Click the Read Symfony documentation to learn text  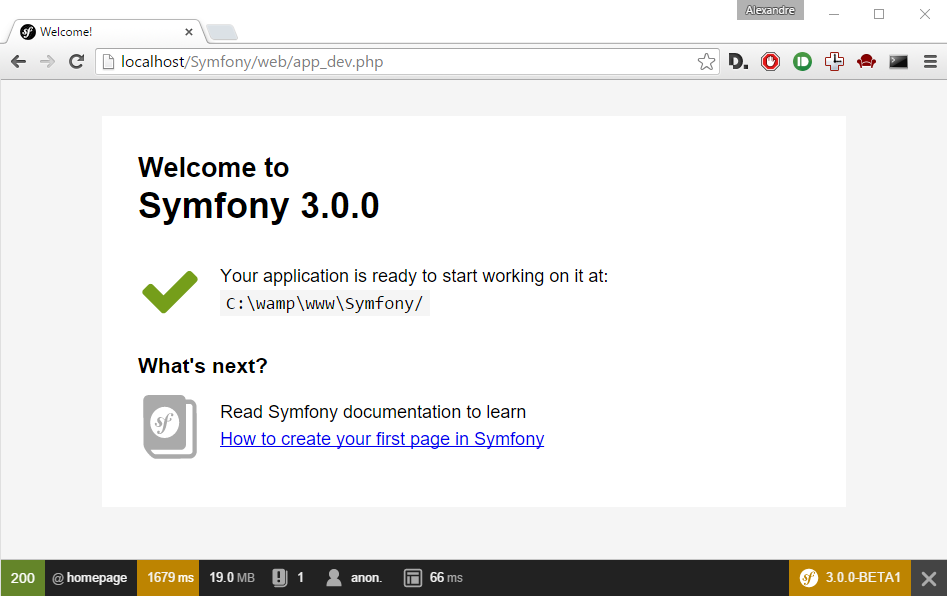point(373,412)
